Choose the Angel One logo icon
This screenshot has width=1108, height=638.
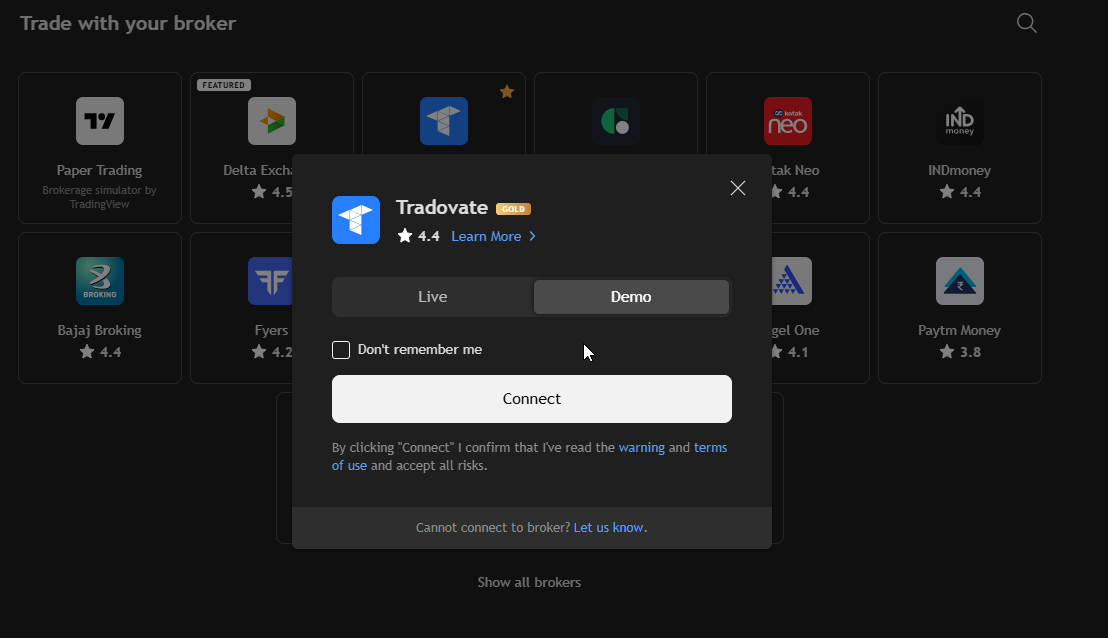click(x=791, y=281)
